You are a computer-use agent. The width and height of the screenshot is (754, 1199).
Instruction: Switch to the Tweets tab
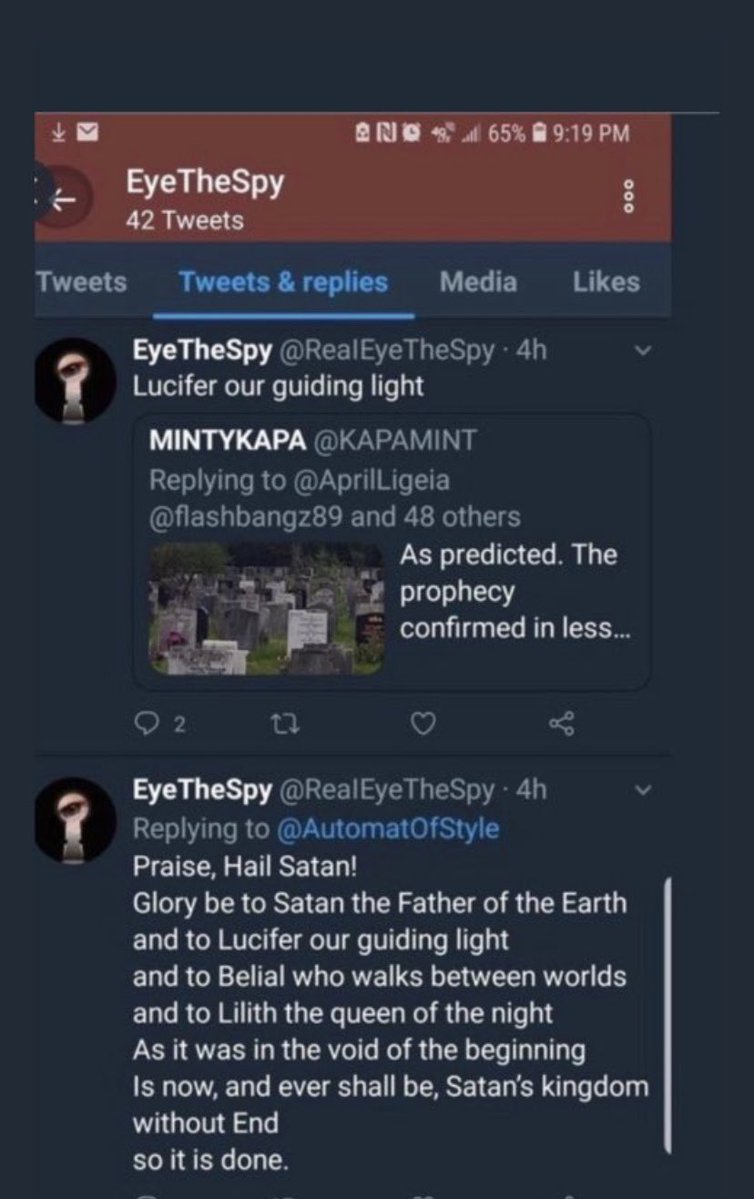(81, 282)
